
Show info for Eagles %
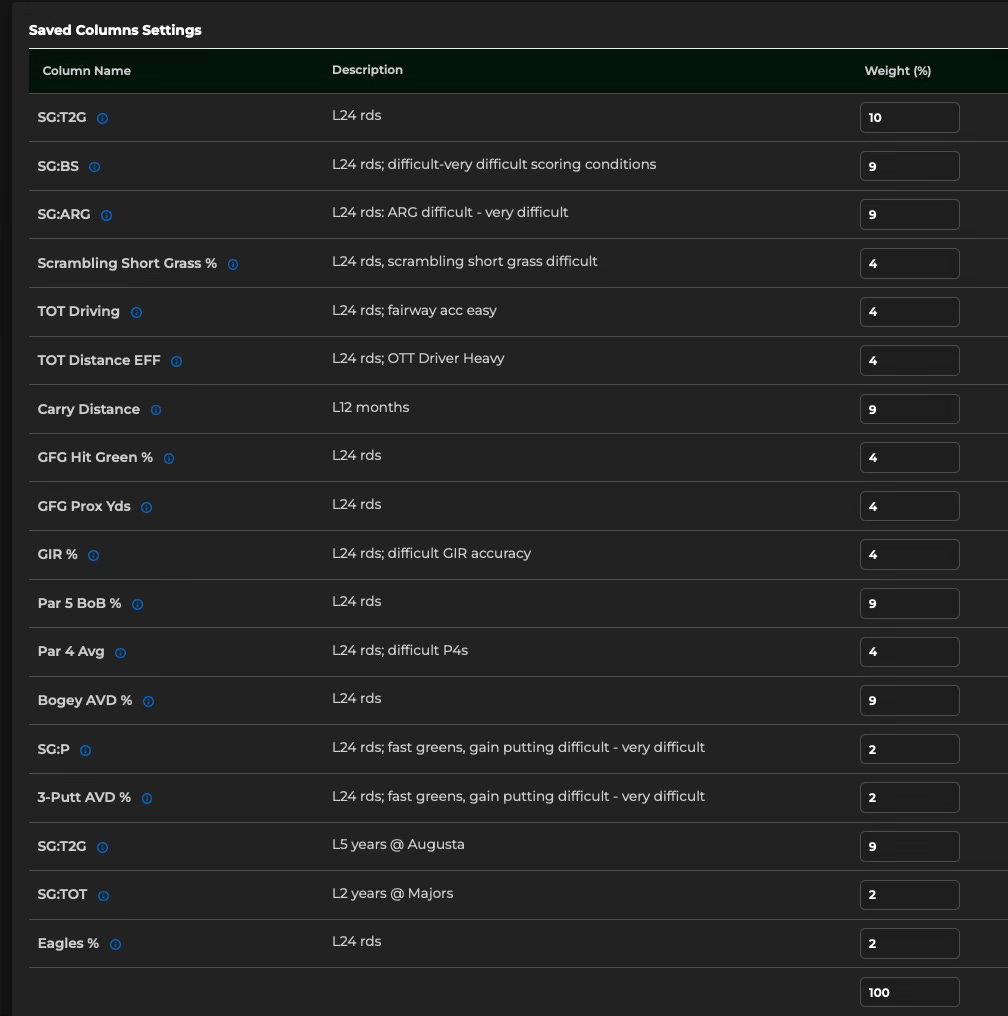click(x=115, y=944)
